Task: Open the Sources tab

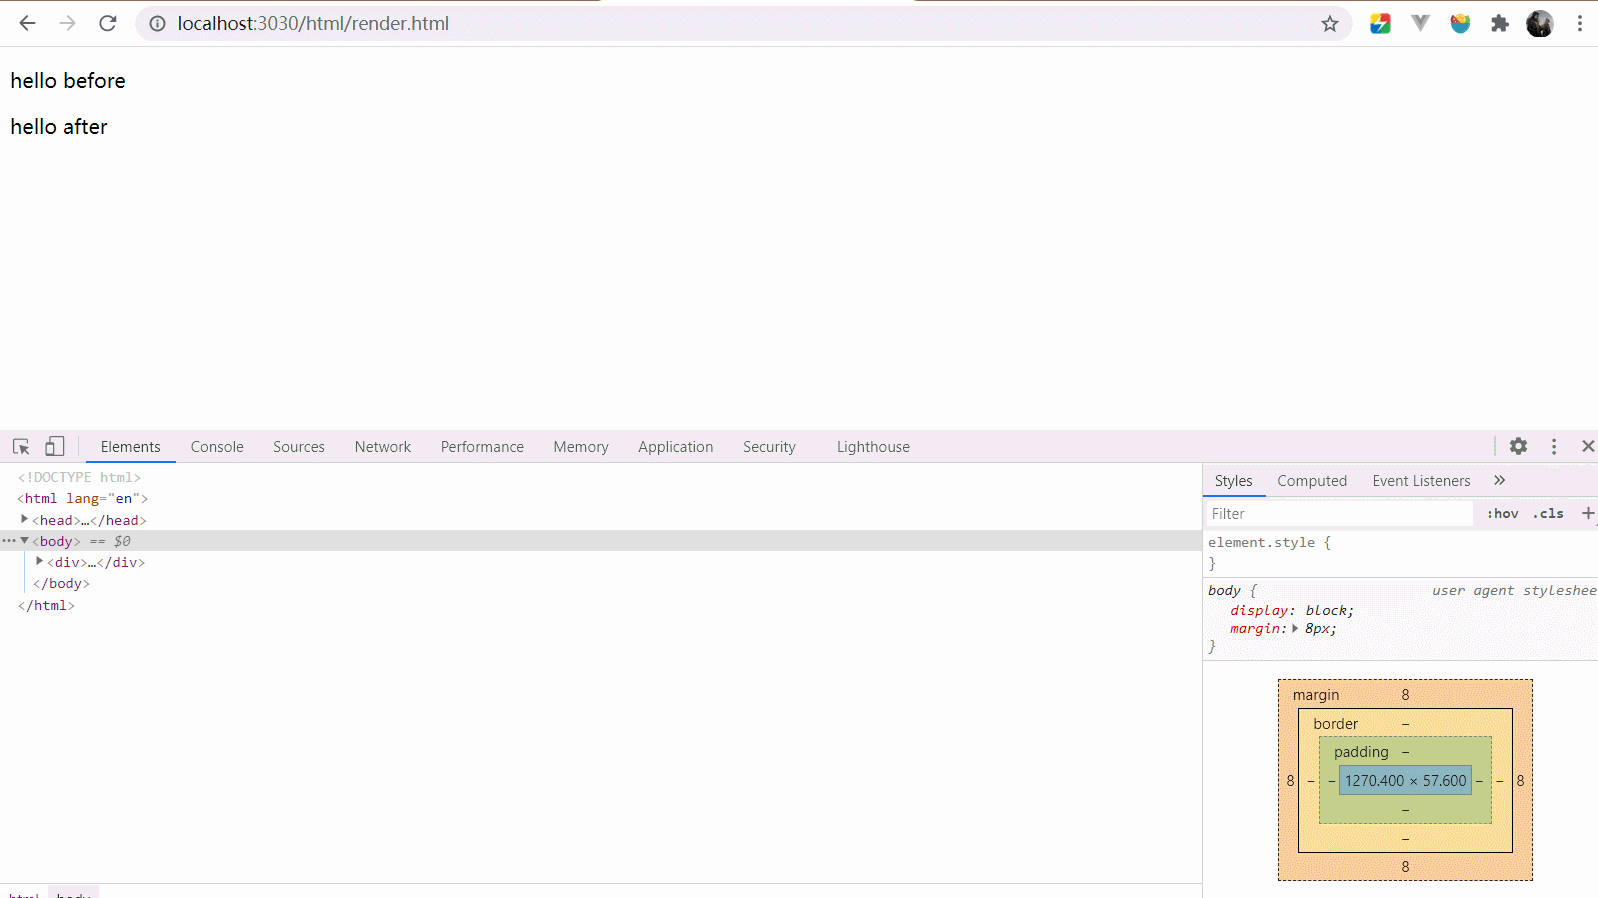Action: [299, 447]
